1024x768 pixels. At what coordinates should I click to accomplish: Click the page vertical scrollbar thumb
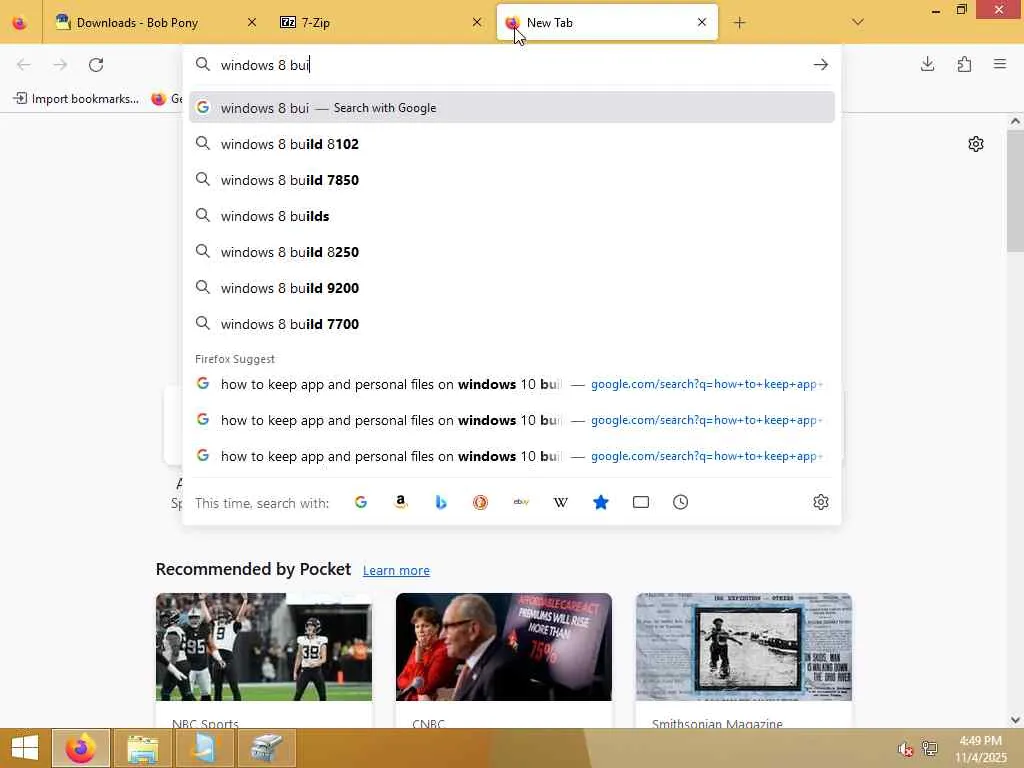pos(1015,191)
